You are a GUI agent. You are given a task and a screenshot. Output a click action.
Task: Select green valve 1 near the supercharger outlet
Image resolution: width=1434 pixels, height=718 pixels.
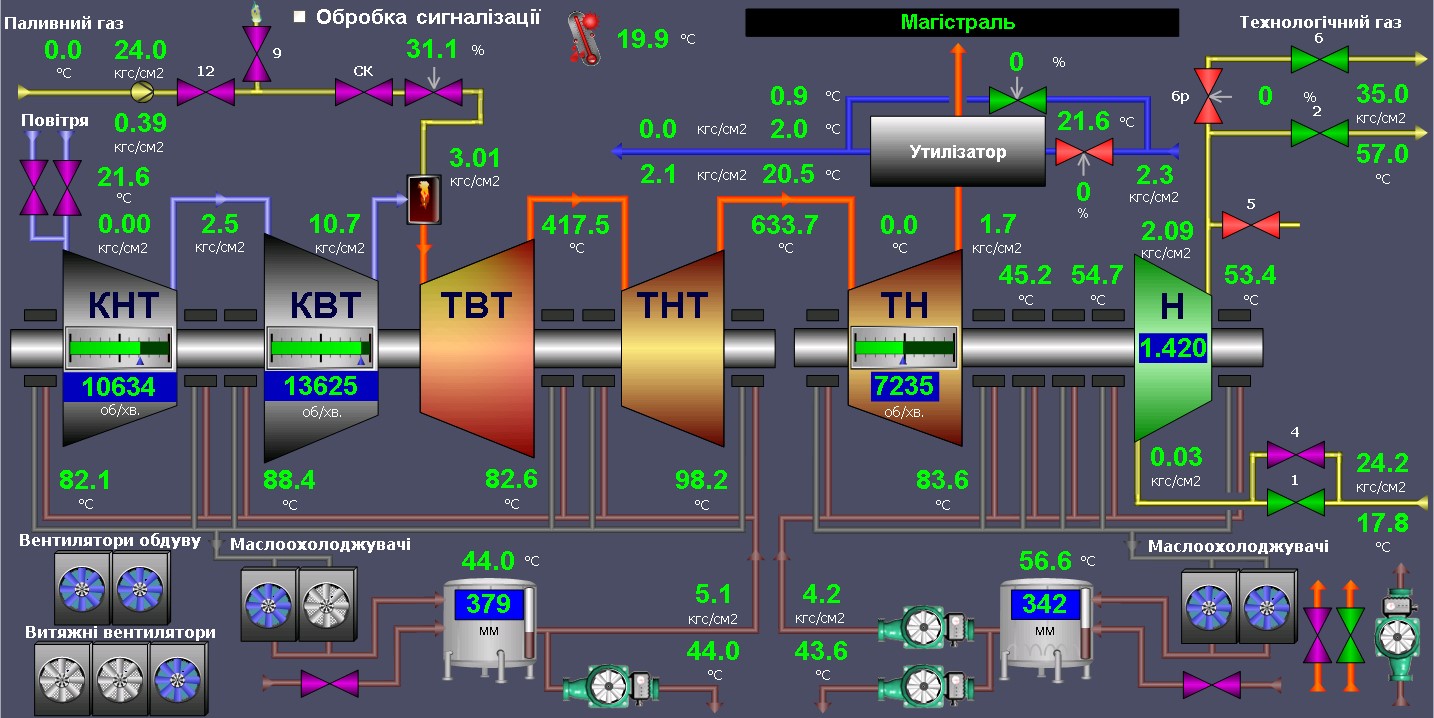(x=1295, y=501)
